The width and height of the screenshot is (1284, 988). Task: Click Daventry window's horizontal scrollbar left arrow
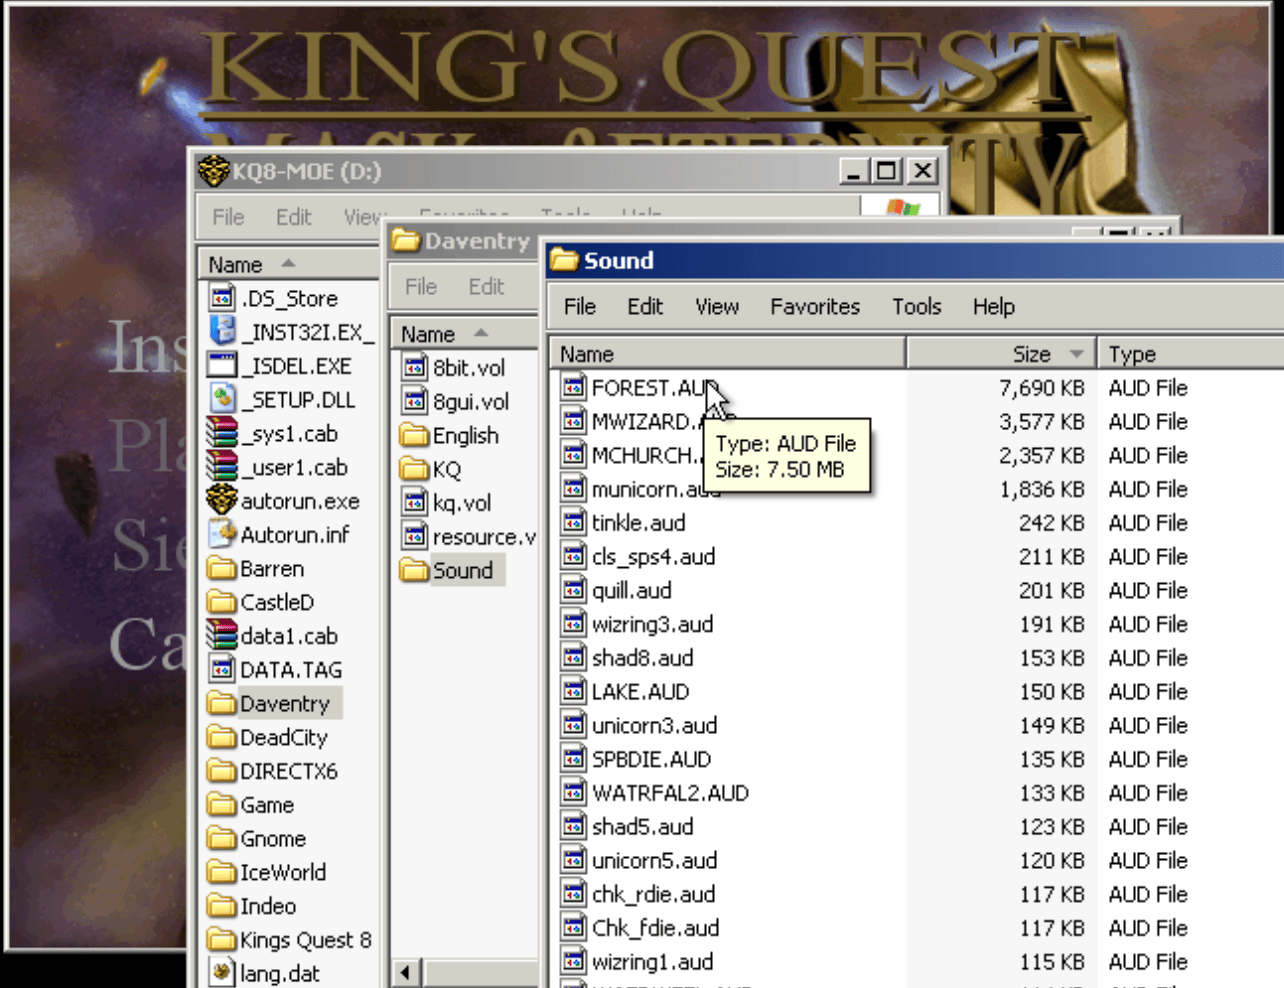point(405,972)
